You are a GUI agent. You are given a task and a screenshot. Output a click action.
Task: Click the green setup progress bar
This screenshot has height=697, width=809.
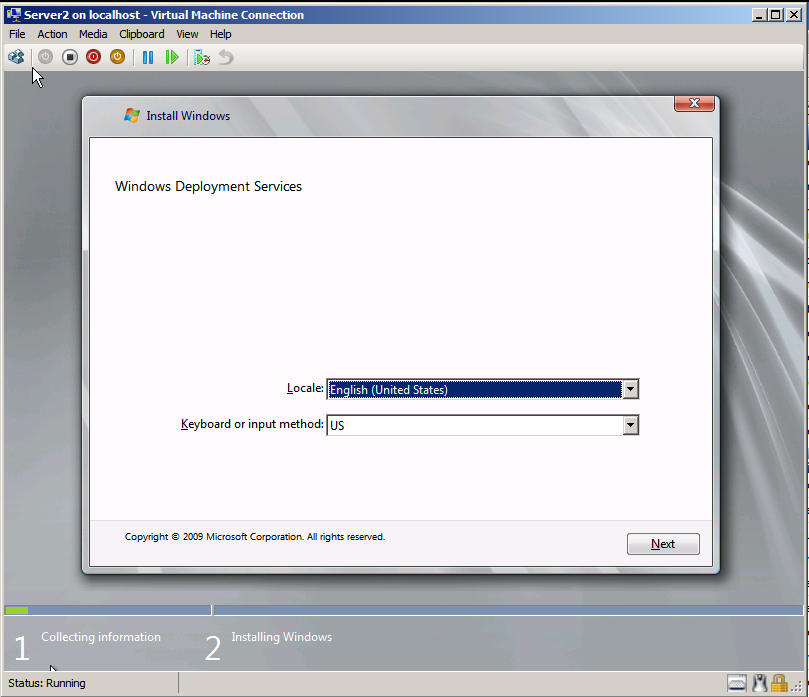(17, 610)
